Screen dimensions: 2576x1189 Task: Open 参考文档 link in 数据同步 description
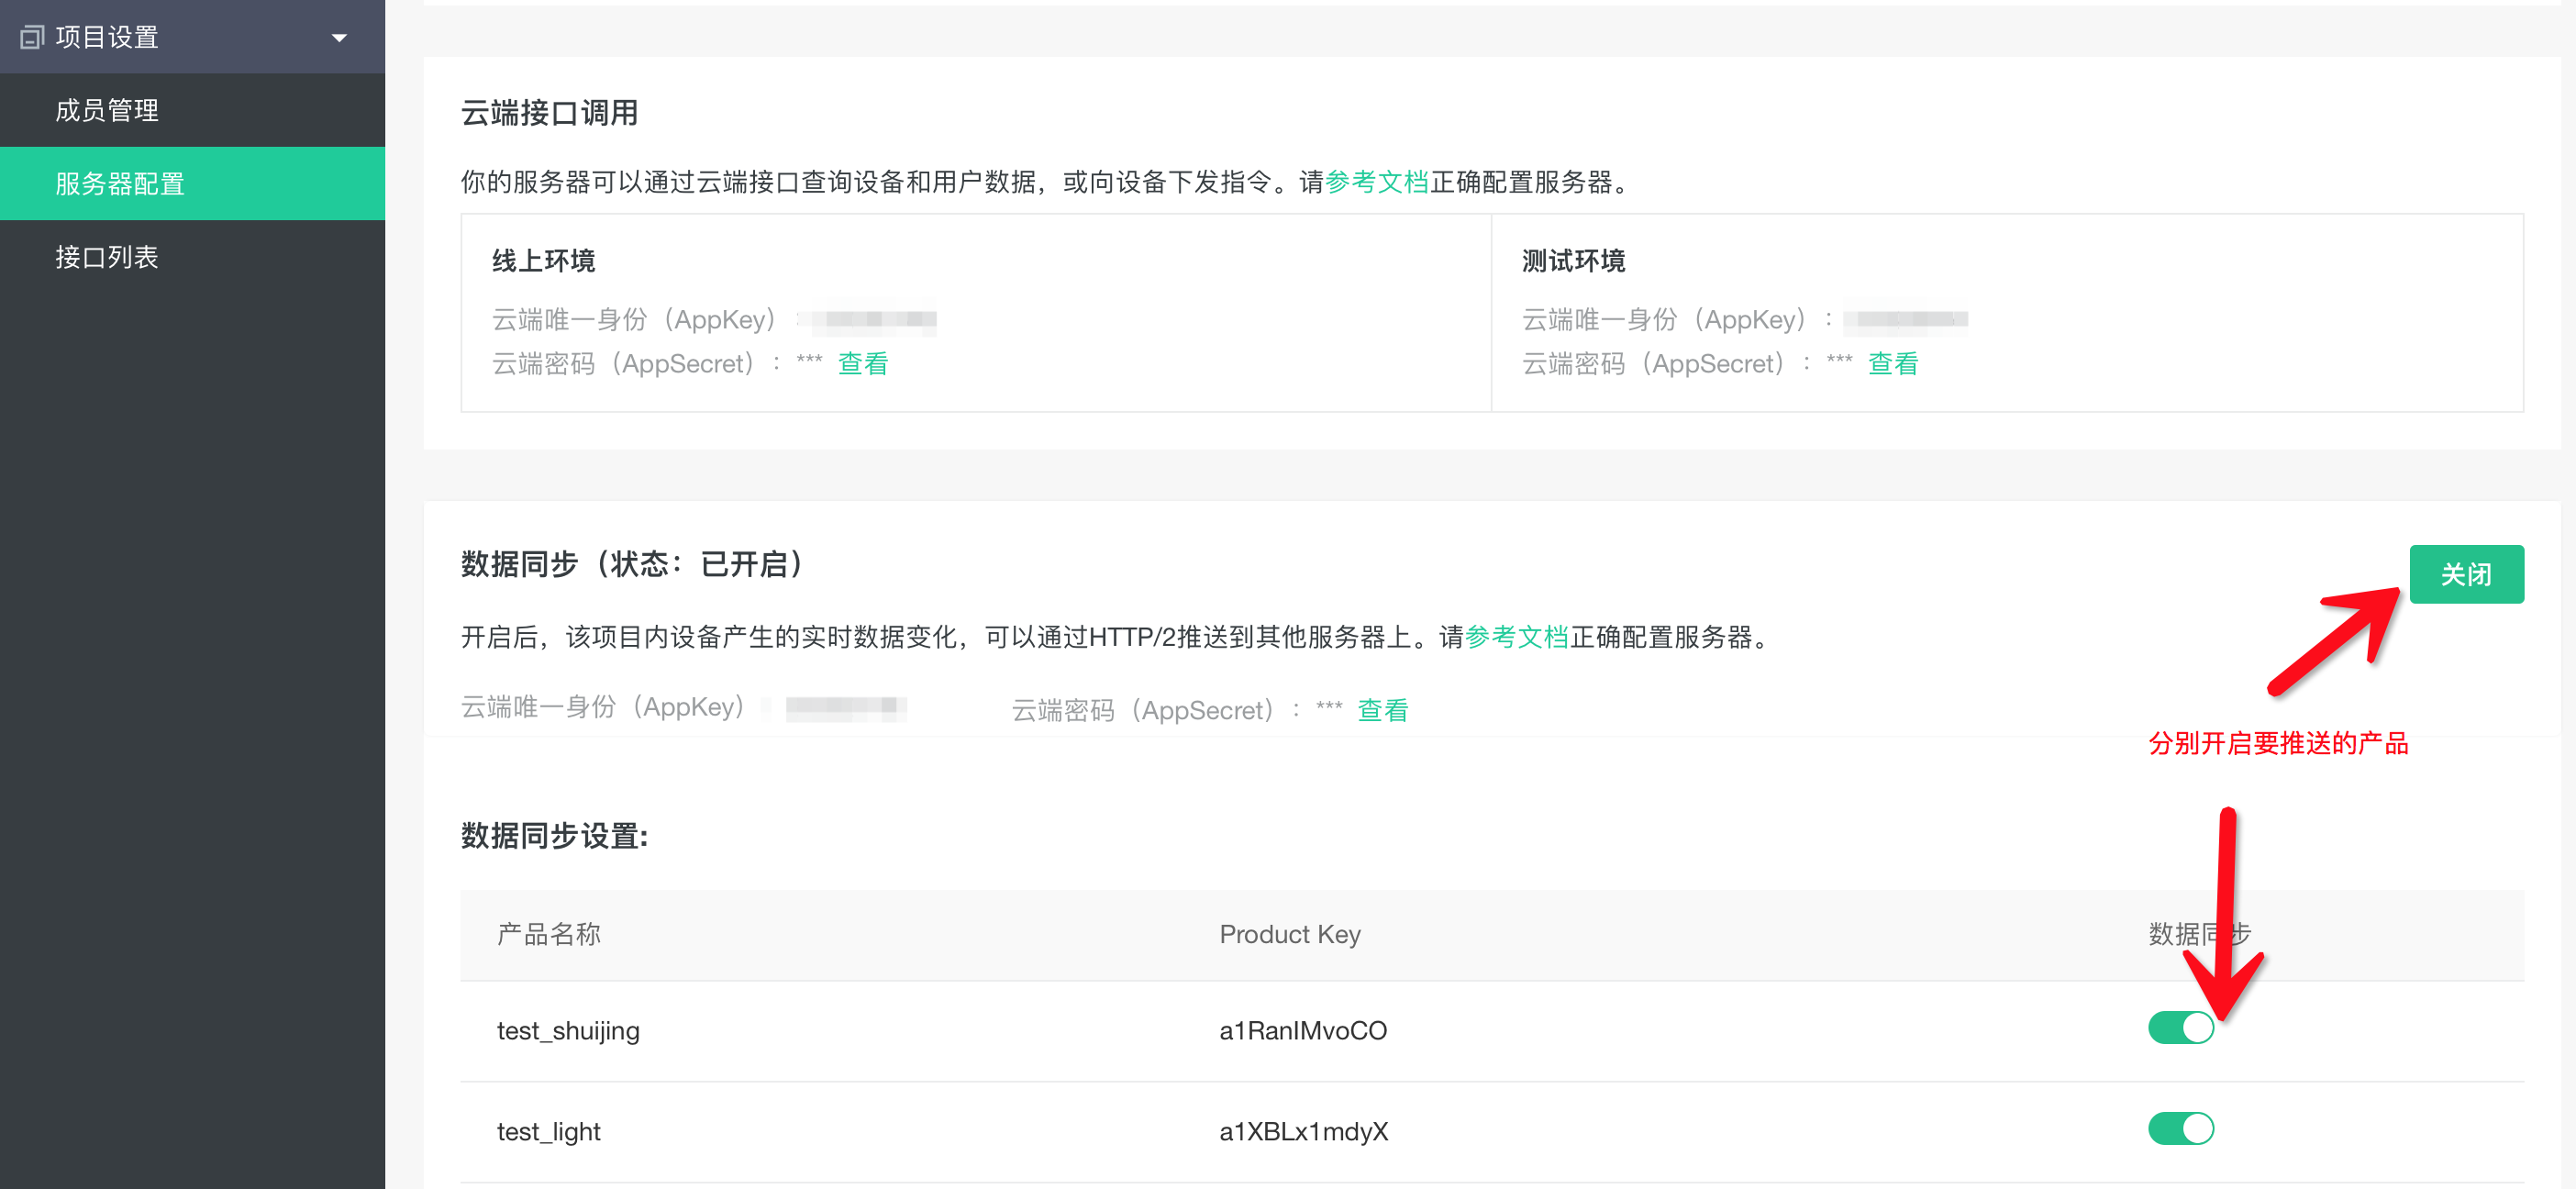tap(1516, 637)
